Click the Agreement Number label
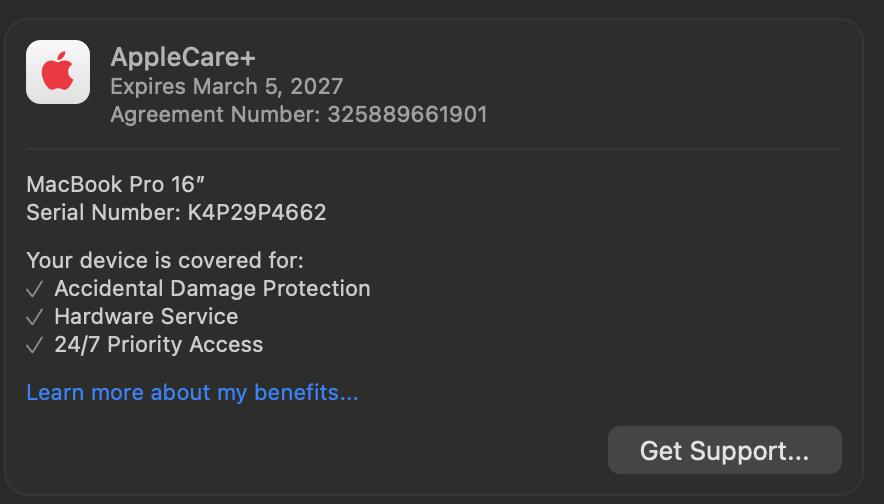The height and width of the screenshot is (504, 884). pyautogui.click(x=215, y=114)
